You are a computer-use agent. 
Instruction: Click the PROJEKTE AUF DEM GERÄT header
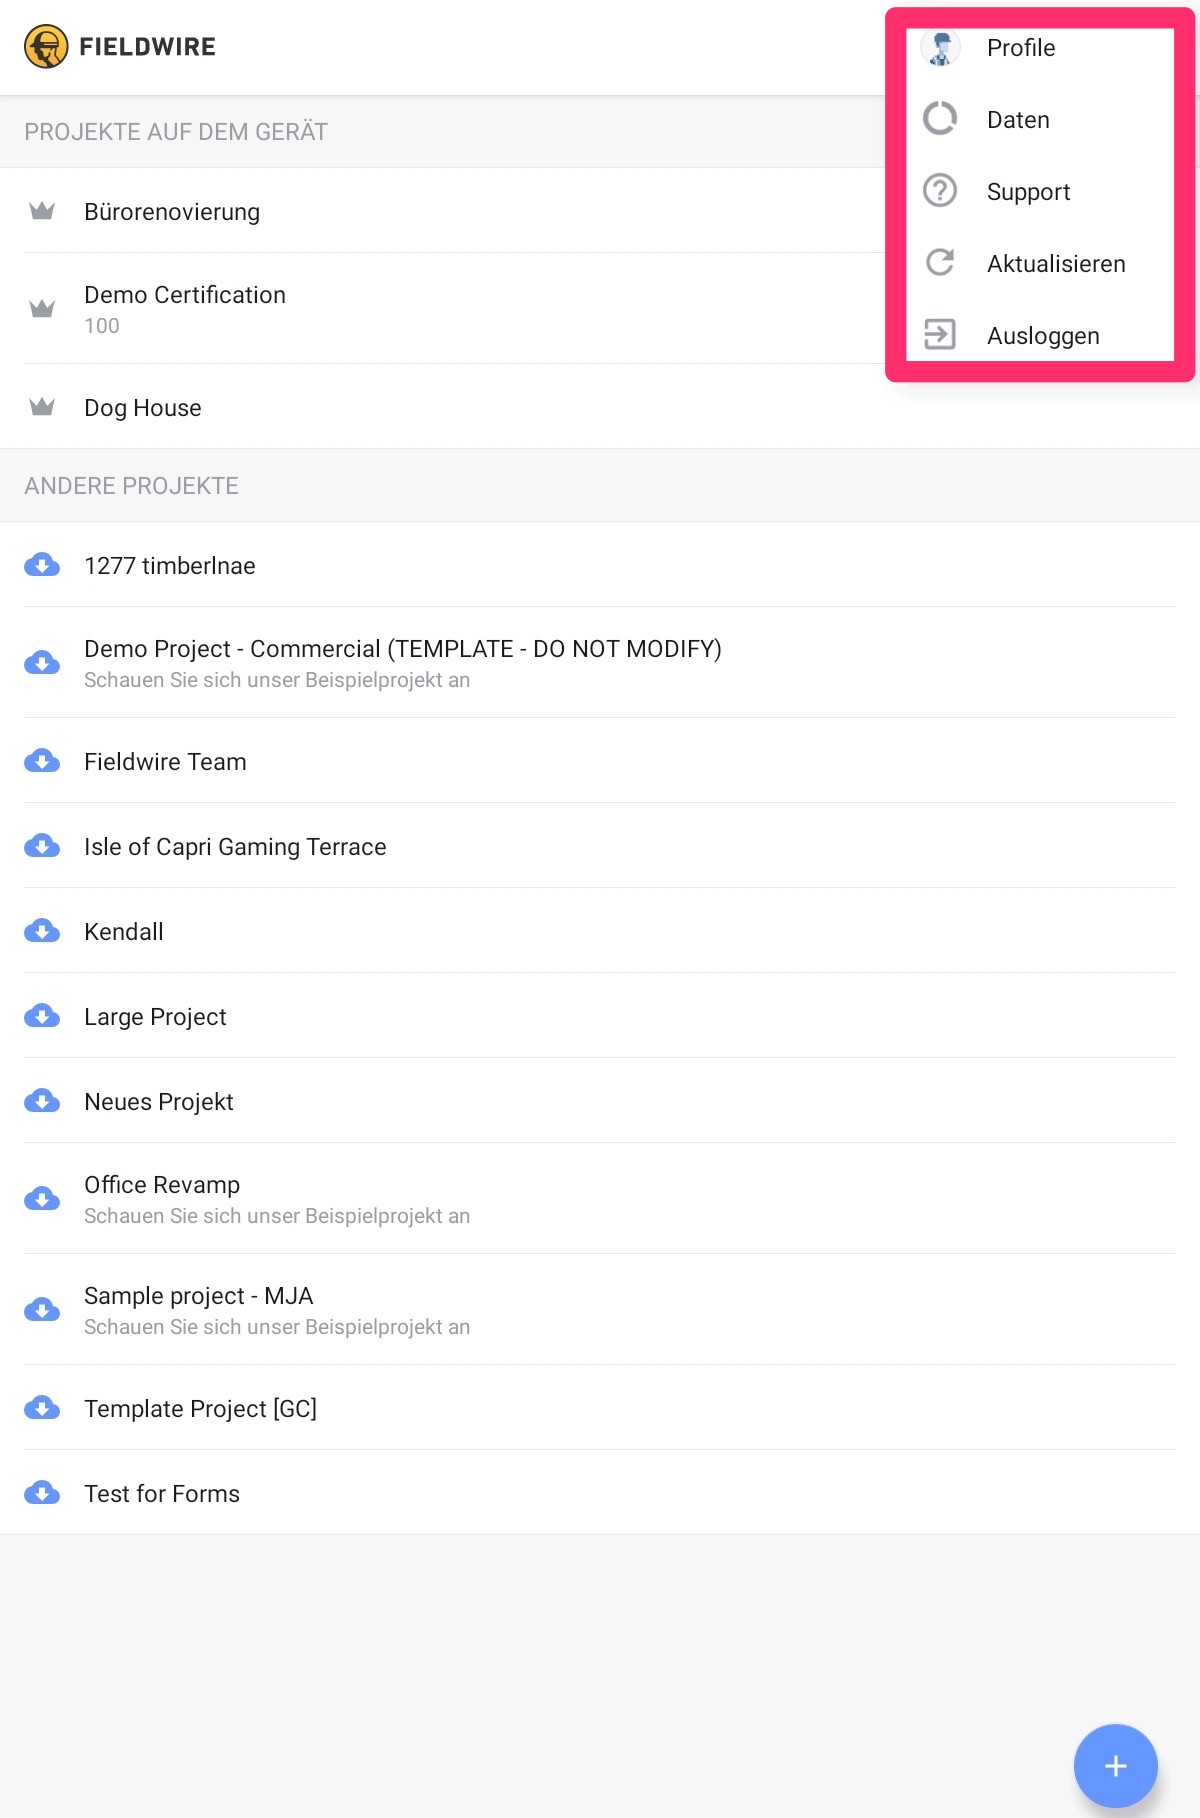176,132
